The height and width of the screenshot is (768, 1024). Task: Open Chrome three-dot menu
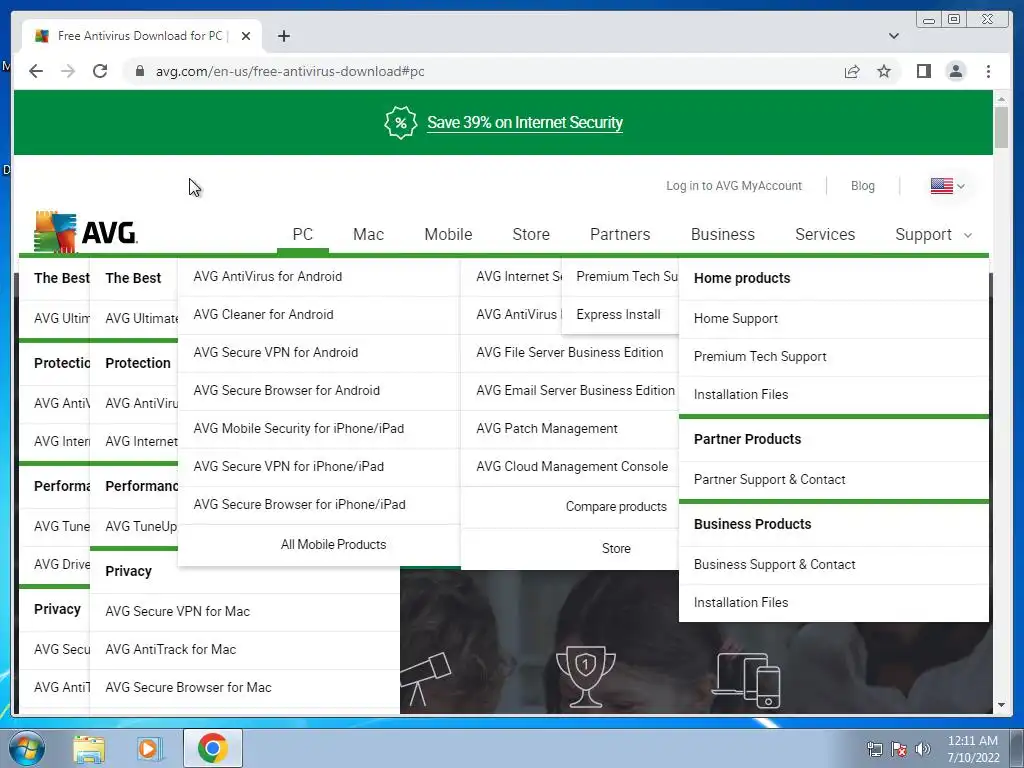(988, 71)
